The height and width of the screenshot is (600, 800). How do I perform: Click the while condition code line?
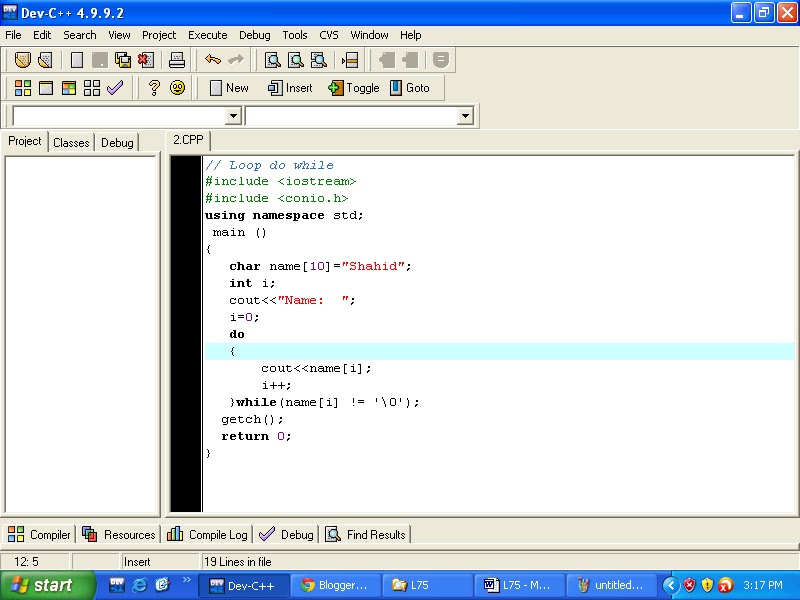click(324, 403)
